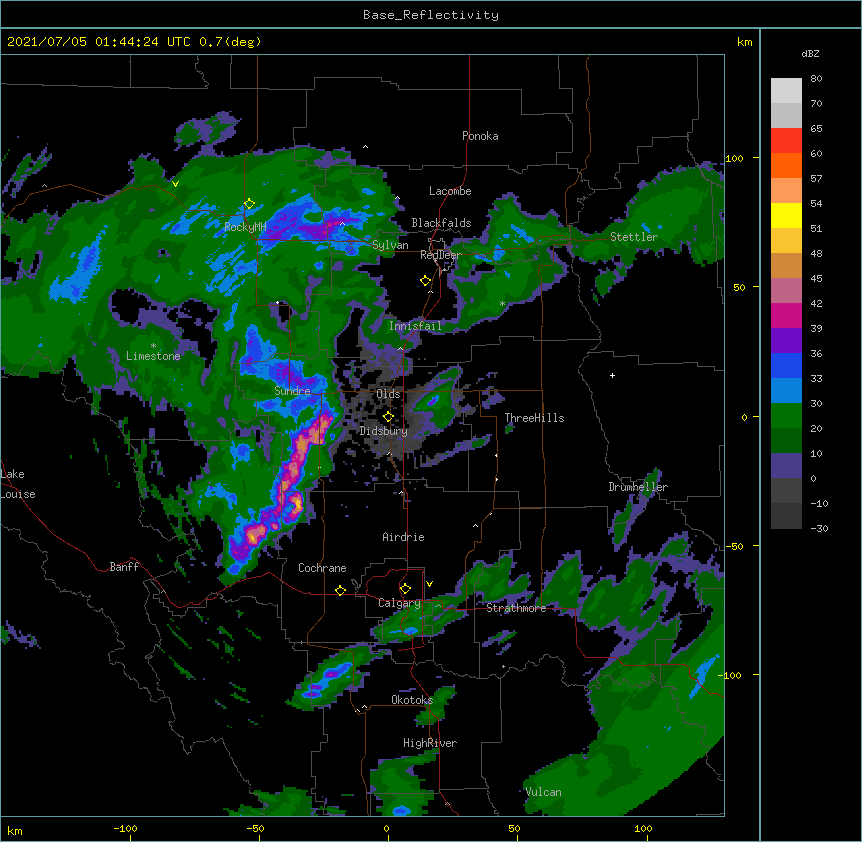Click the ThreeHills label
The height and width of the screenshot is (842, 862).
[534, 418]
